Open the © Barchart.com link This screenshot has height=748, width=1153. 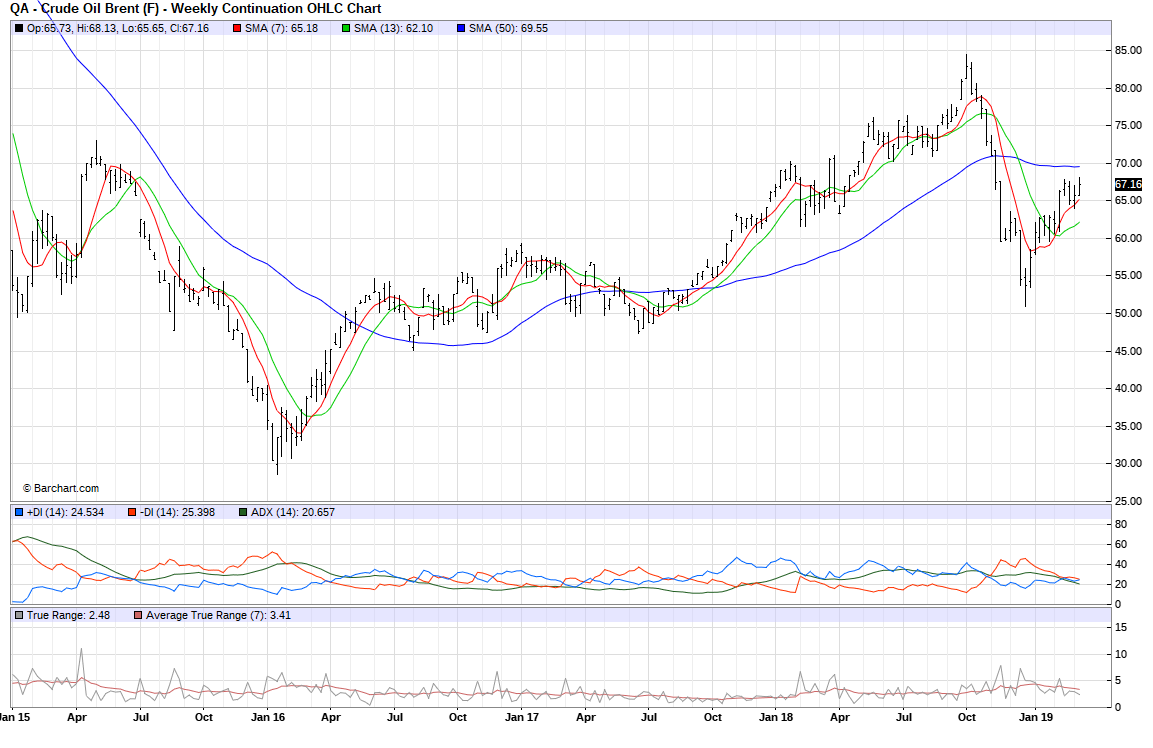click(x=61, y=488)
